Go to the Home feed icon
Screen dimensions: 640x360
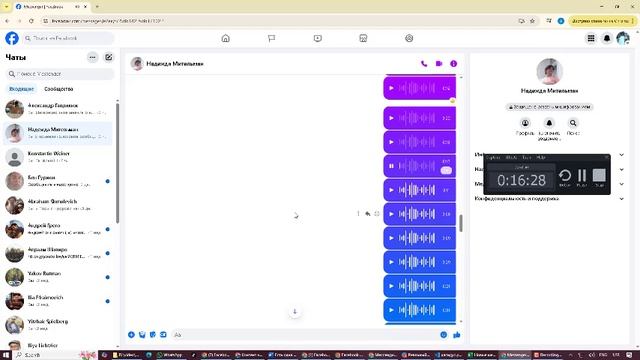[225, 38]
